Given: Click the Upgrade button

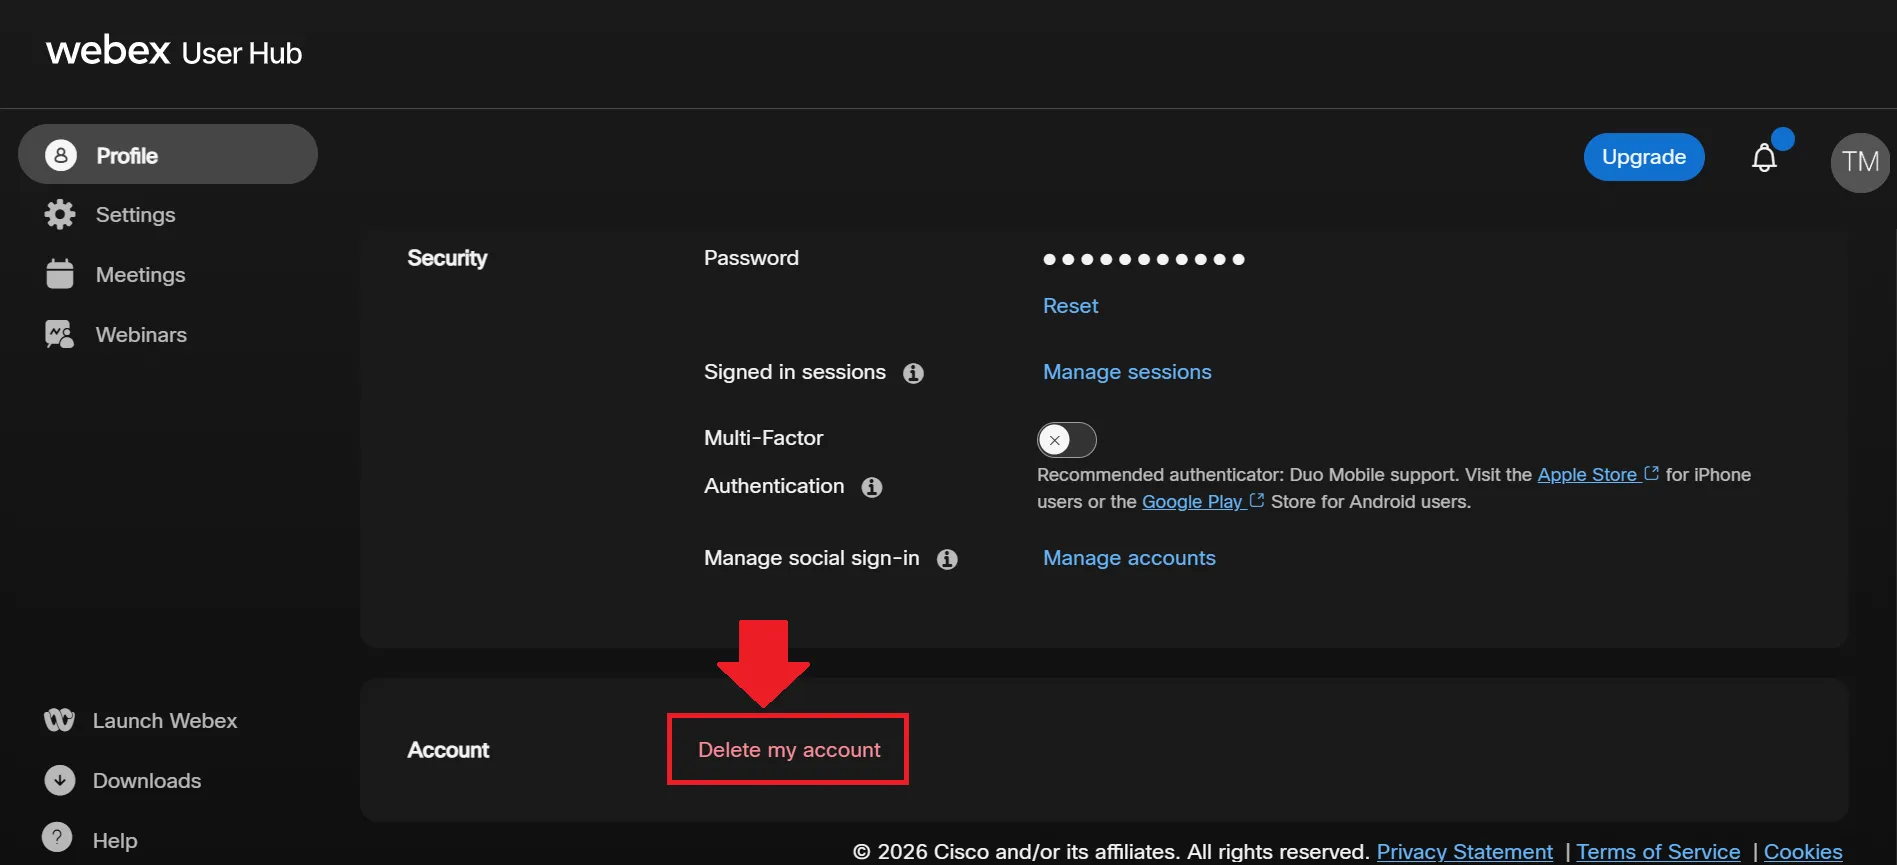Looking at the screenshot, I should (x=1644, y=157).
